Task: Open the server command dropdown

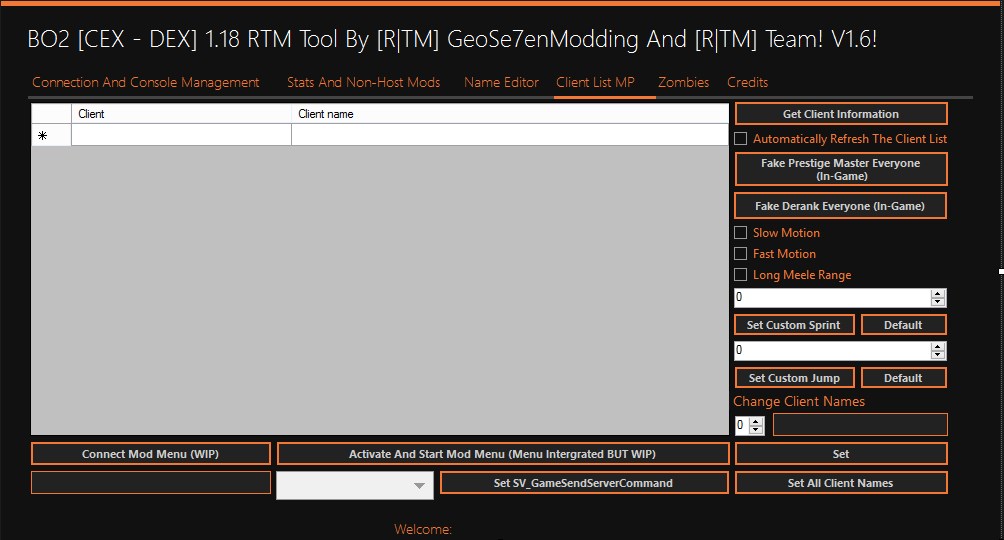Action: click(419, 486)
